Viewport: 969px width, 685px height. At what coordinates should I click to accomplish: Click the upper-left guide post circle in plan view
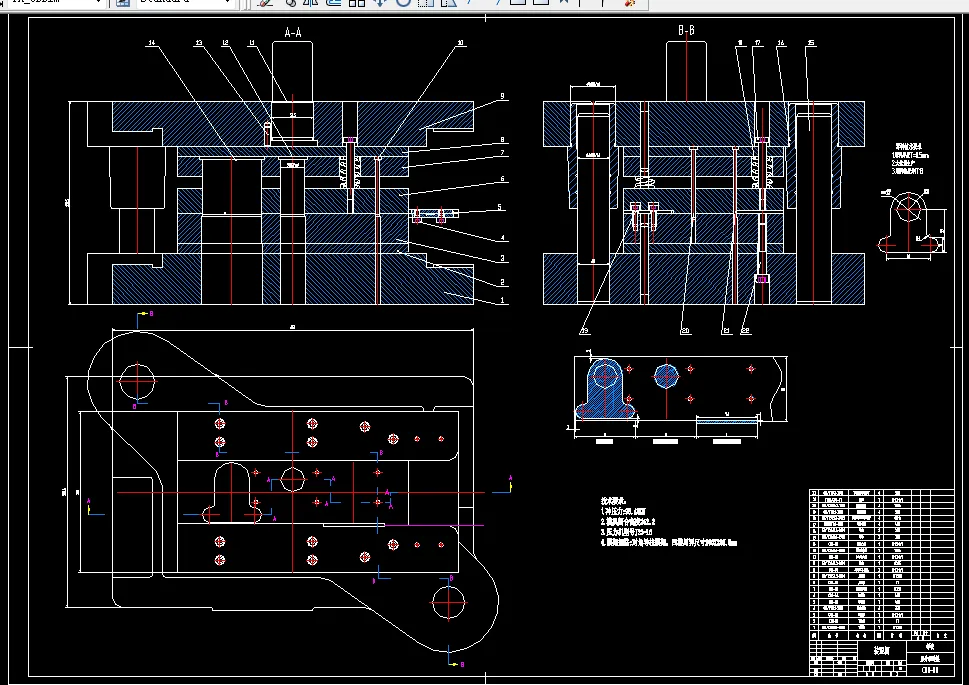[x=137, y=381]
